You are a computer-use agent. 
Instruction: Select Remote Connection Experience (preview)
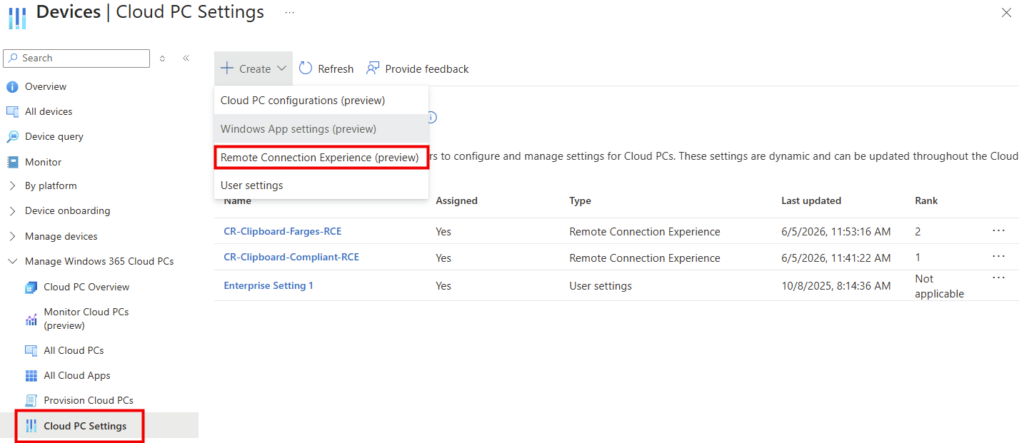tap(321, 157)
